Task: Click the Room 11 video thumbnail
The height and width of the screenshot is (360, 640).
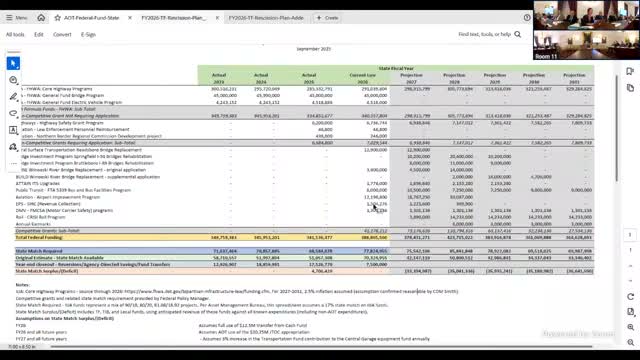Action: pos(587,45)
